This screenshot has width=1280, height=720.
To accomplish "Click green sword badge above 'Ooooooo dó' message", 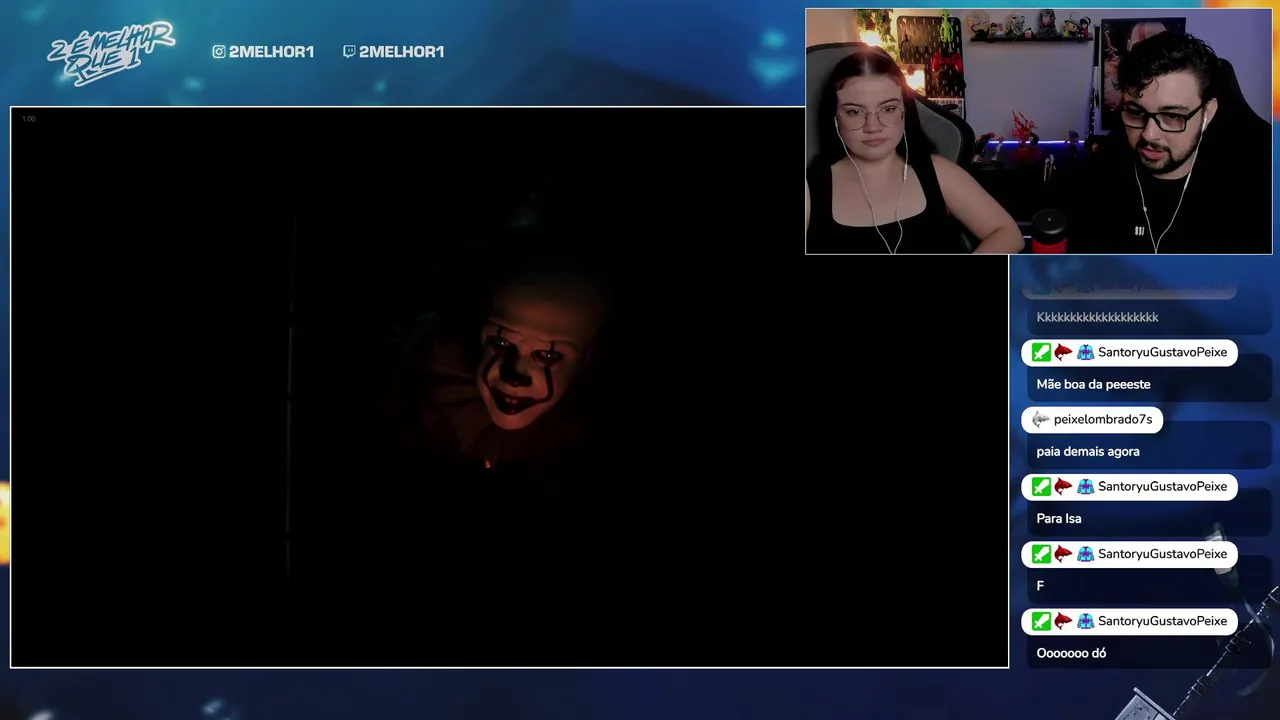I will point(1041,621).
